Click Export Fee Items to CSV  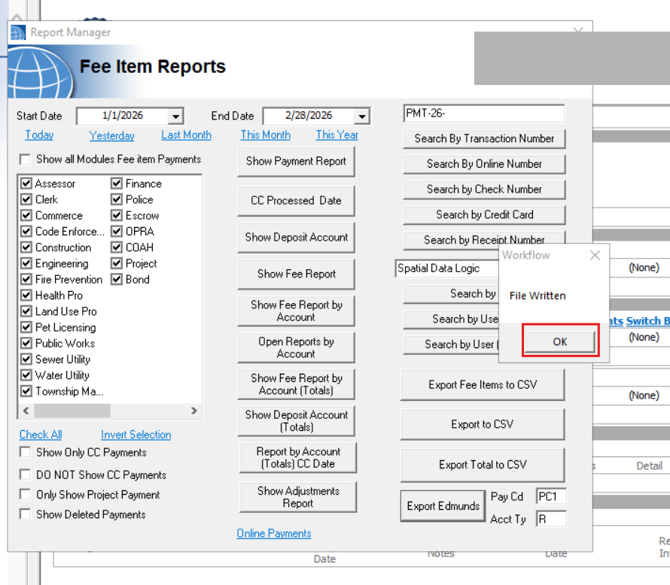pos(483,385)
